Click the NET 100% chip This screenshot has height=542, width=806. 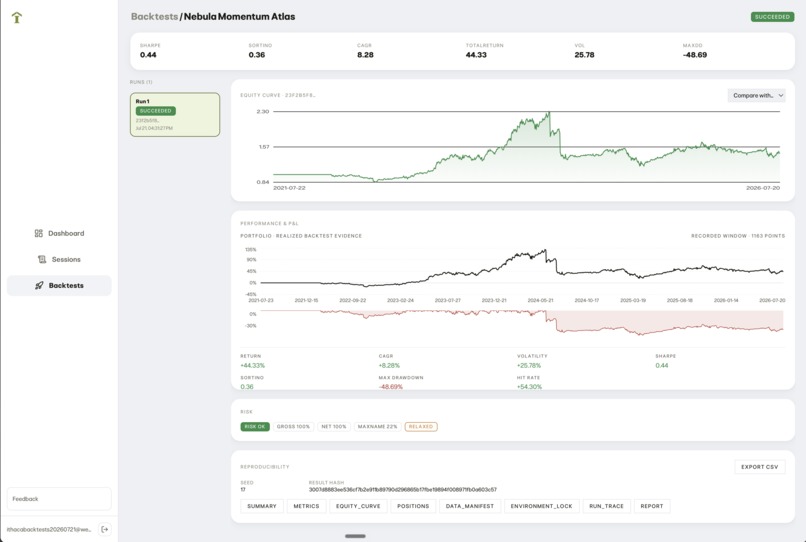click(x=334, y=427)
